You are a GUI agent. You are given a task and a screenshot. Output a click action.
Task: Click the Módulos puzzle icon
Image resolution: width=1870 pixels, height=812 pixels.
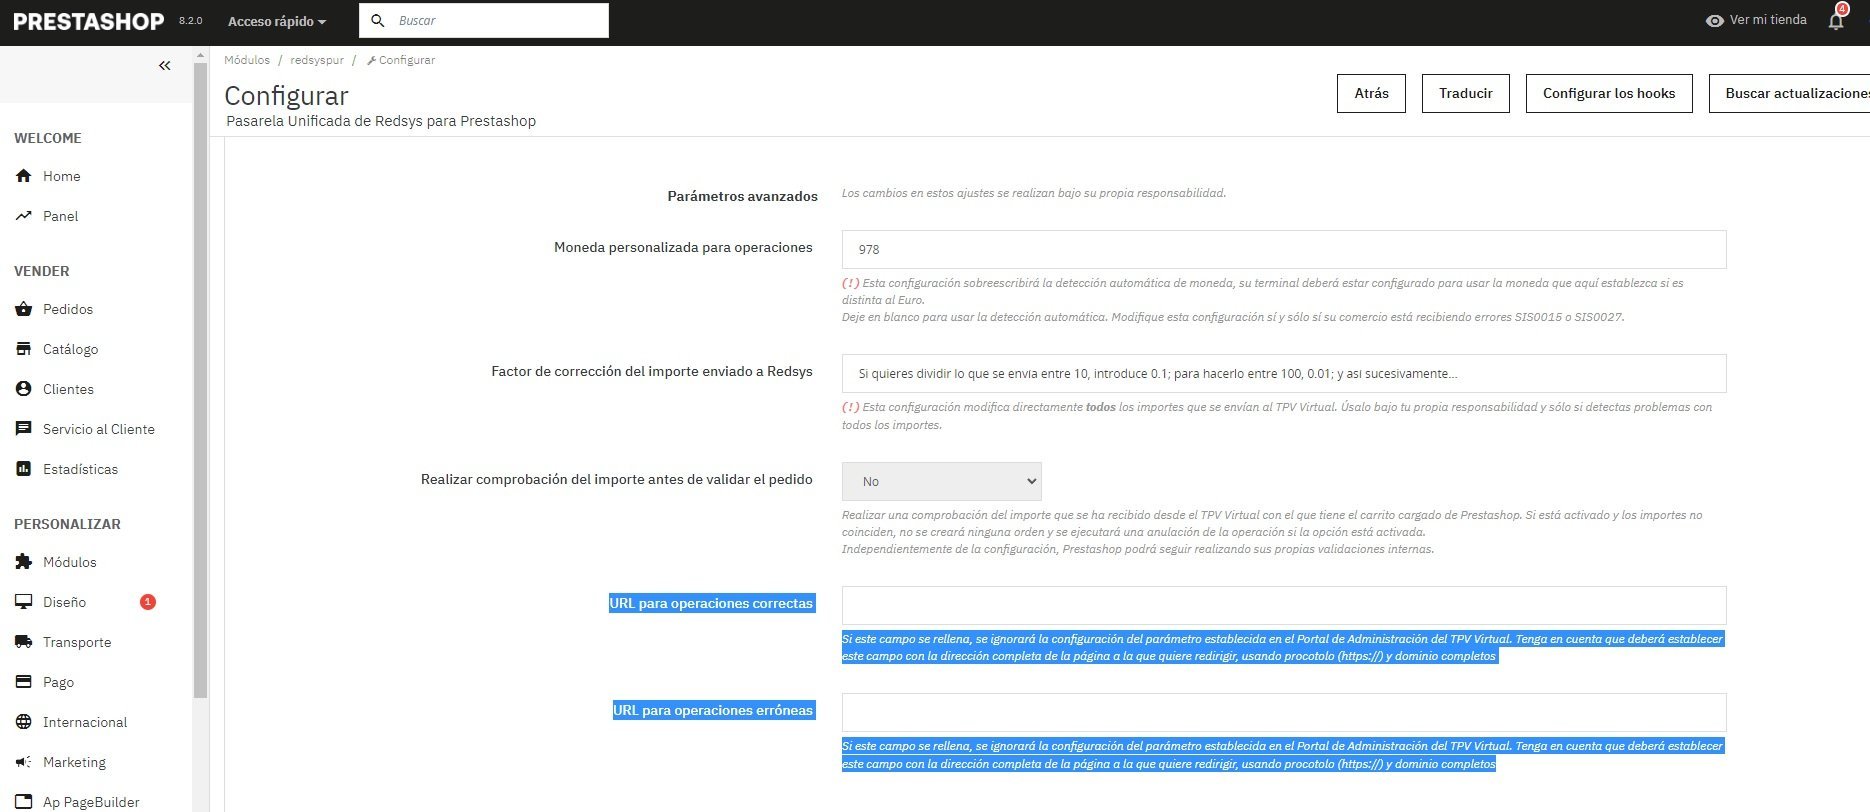click(x=24, y=562)
